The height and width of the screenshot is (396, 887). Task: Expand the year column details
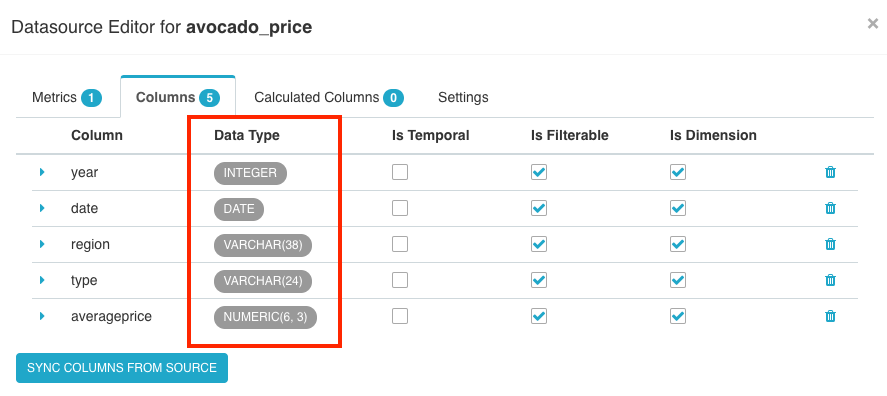point(42,172)
